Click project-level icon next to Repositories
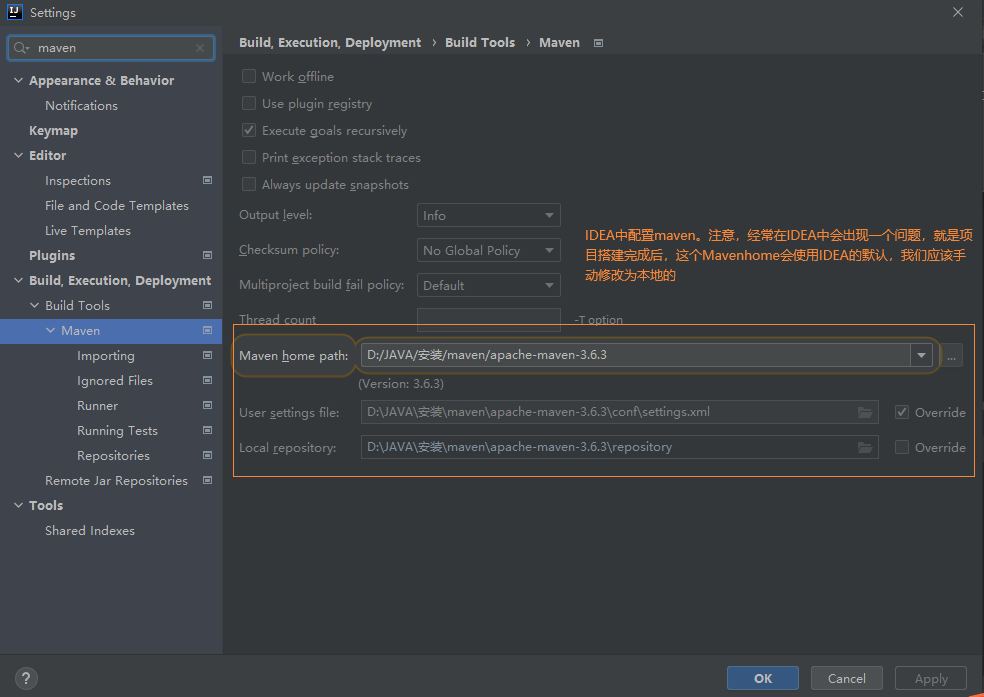This screenshot has height=697, width=984. (207, 455)
